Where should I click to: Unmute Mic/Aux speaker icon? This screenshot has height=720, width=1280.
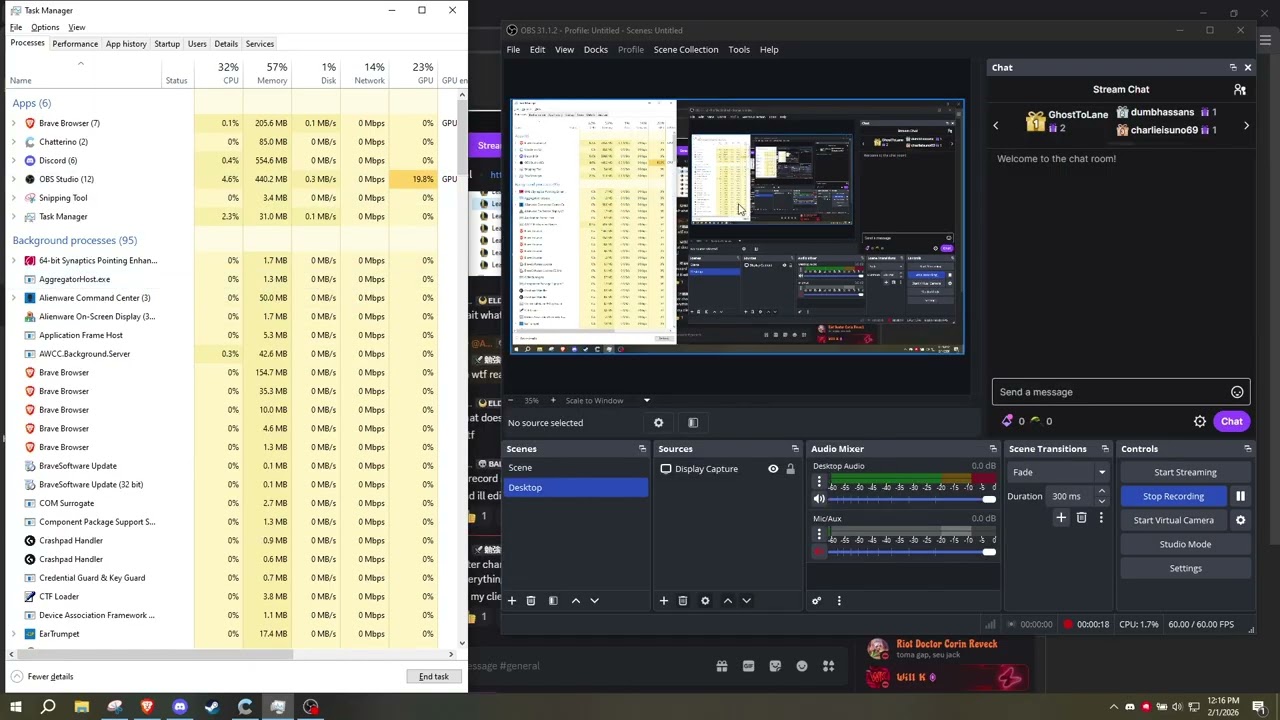pos(819,552)
